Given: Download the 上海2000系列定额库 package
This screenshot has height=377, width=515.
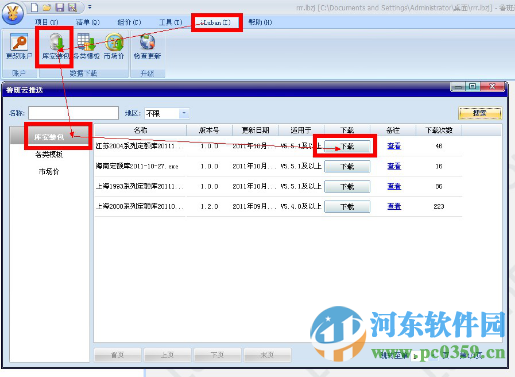Looking at the screenshot, I should [347, 206].
